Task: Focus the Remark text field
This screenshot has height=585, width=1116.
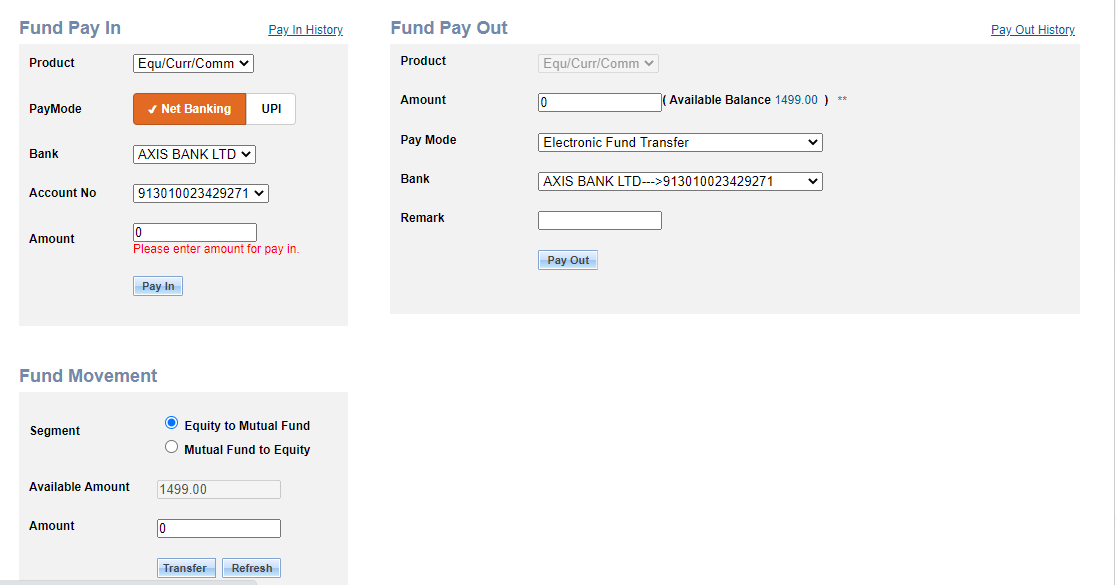Action: pyautogui.click(x=599, y=221)
